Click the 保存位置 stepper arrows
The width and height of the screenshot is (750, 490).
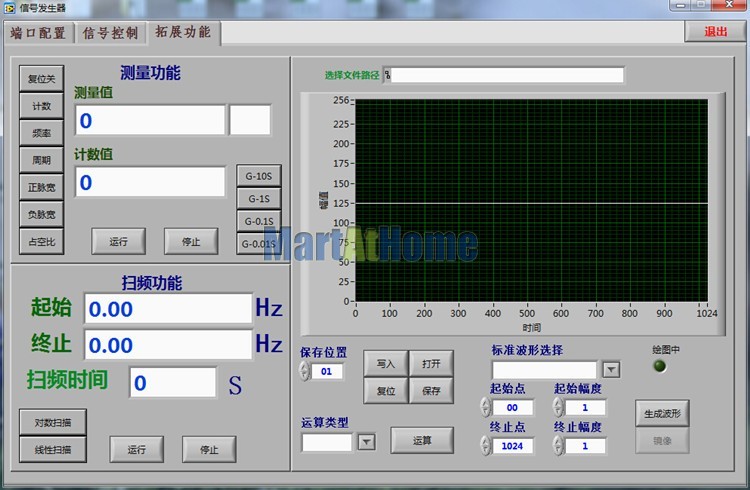point(304,371)
